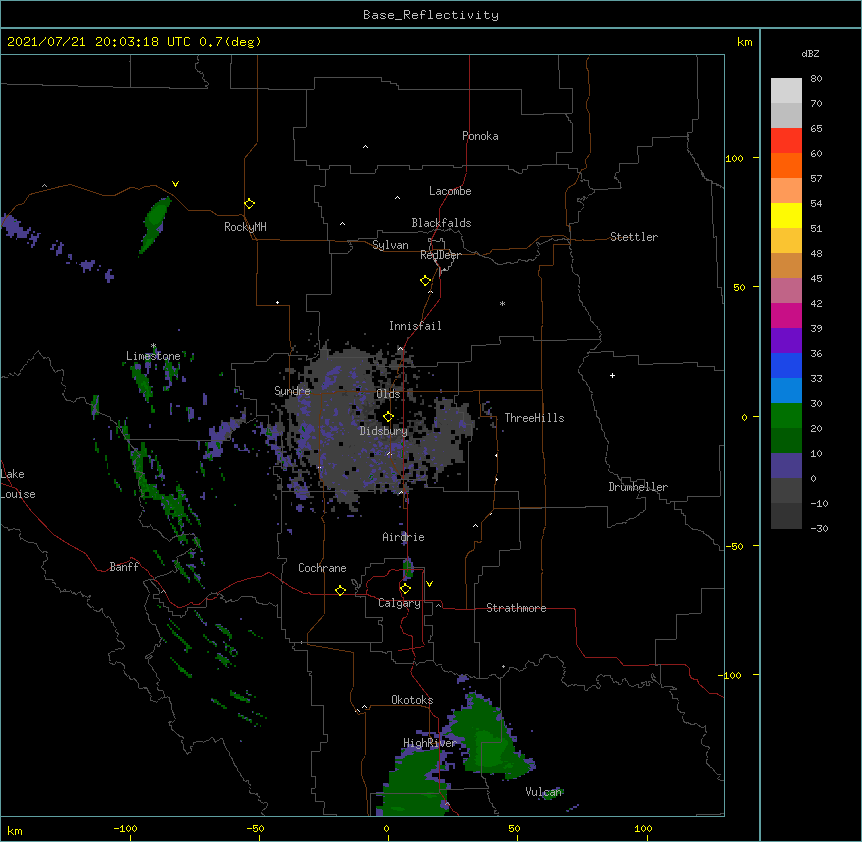Screen dimensions: 862x842
Task: Click the purple 10 dBZ legend swatch
Action: [x=786, y=466]
